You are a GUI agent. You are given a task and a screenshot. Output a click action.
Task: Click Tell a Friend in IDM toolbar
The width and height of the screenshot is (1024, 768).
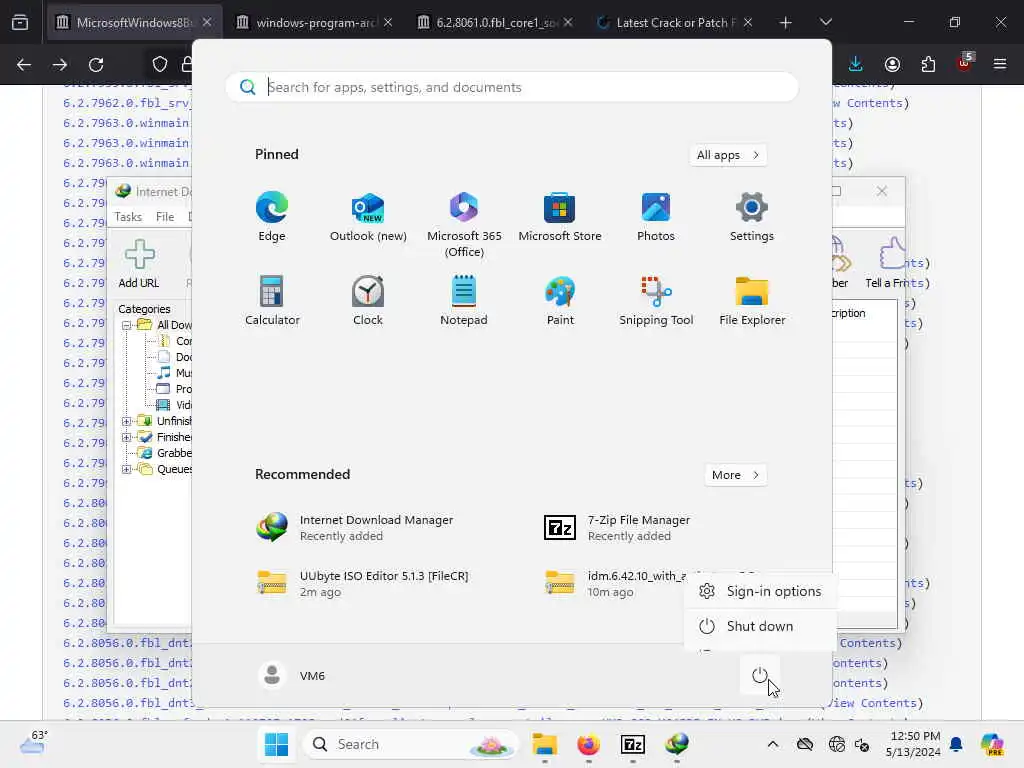pos(886,263)
